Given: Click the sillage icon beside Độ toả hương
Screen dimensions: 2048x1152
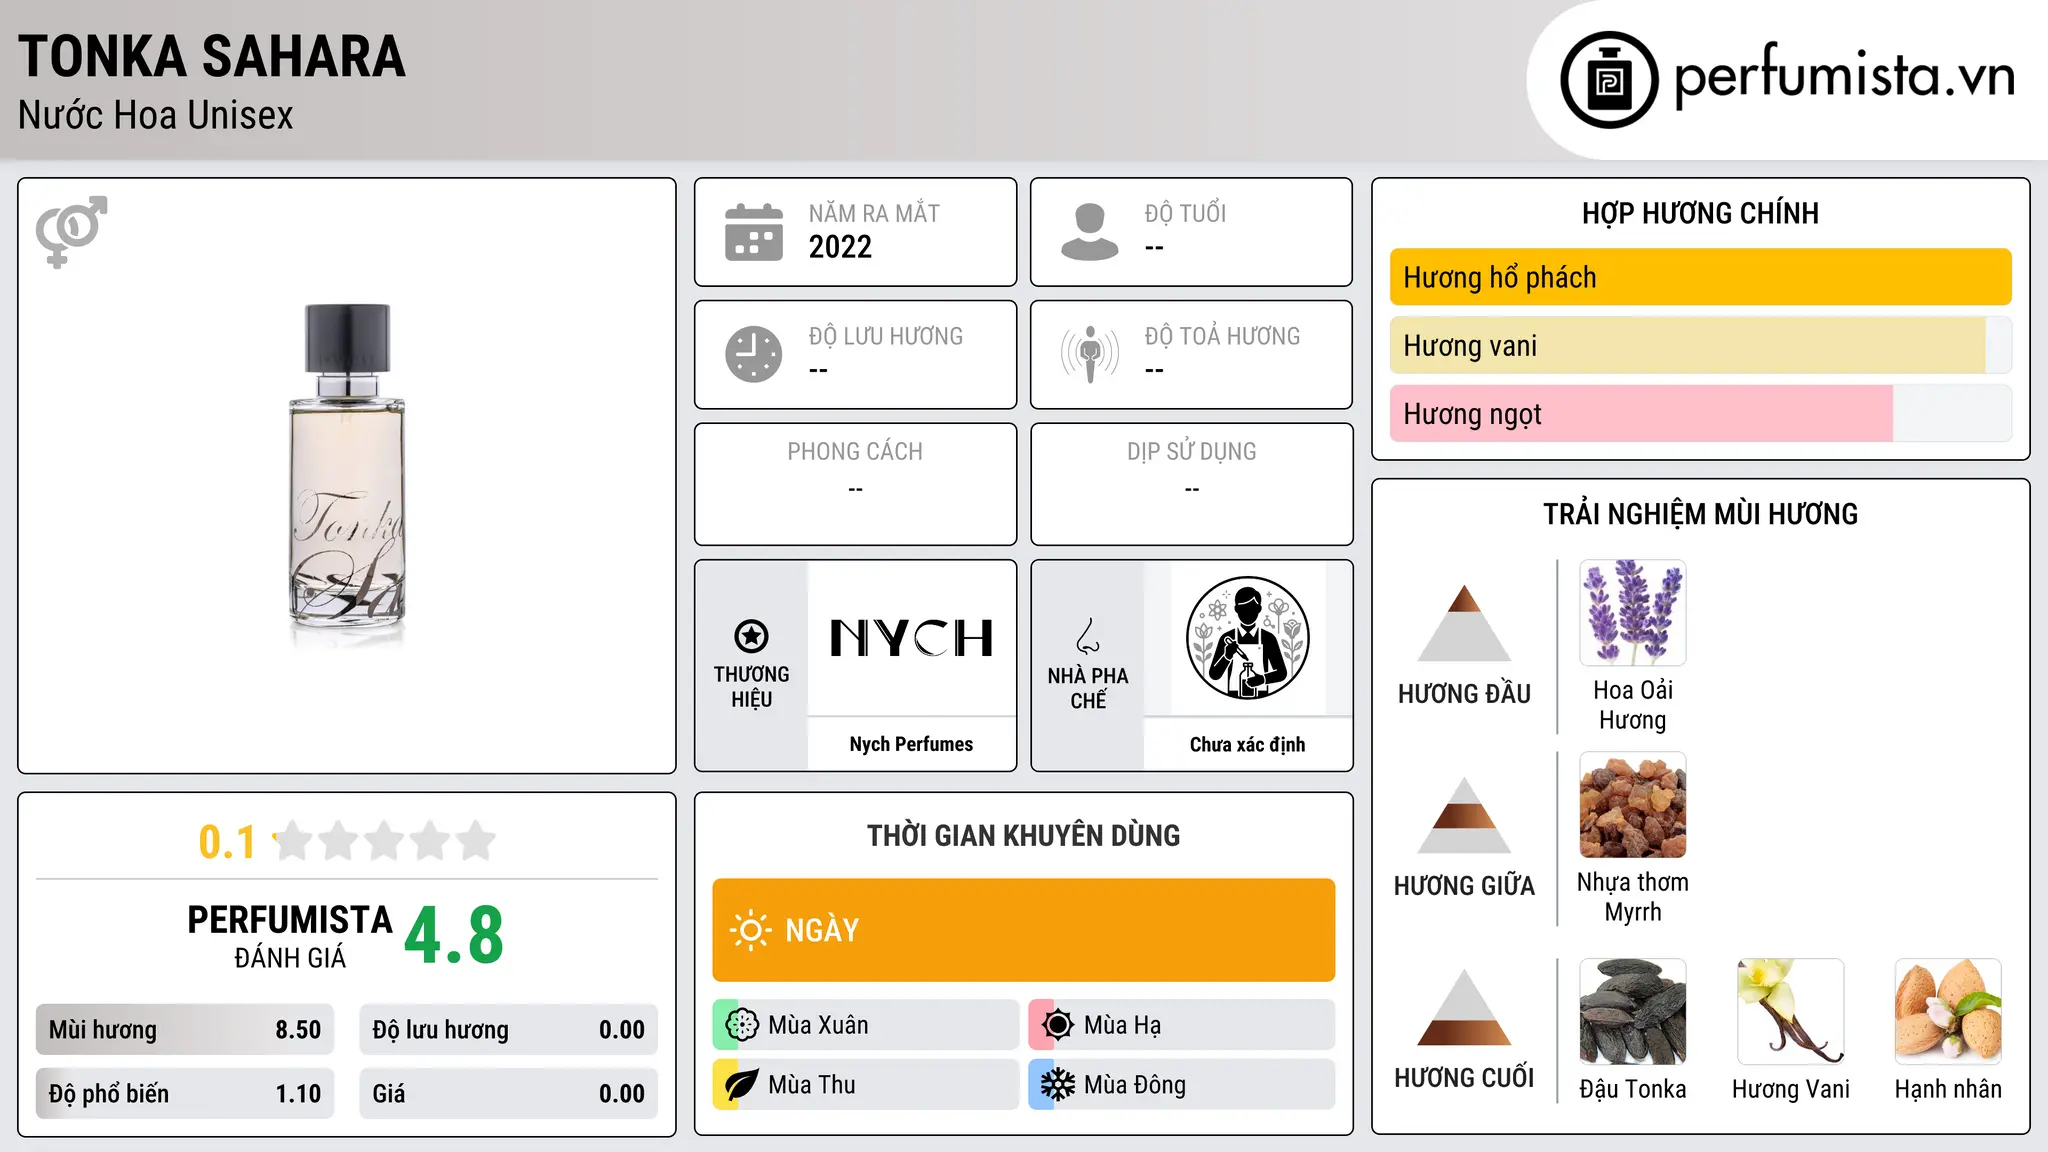Looking at the screenshot, I should click(x=1090, y=354).
